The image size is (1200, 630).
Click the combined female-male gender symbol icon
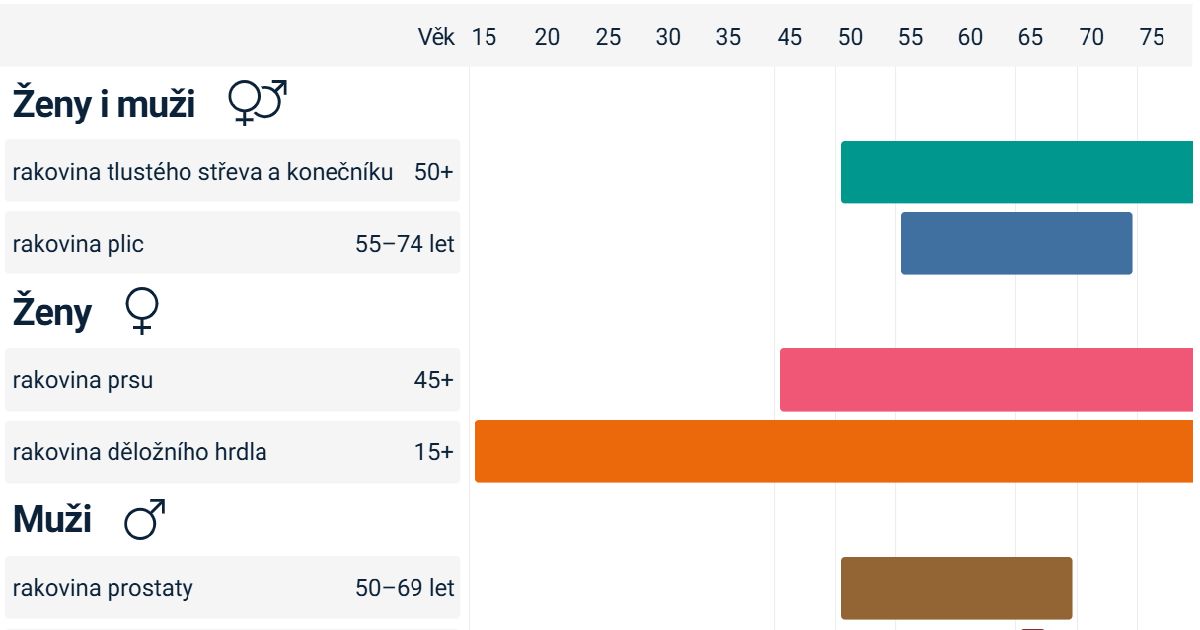(x=257, y=103)
